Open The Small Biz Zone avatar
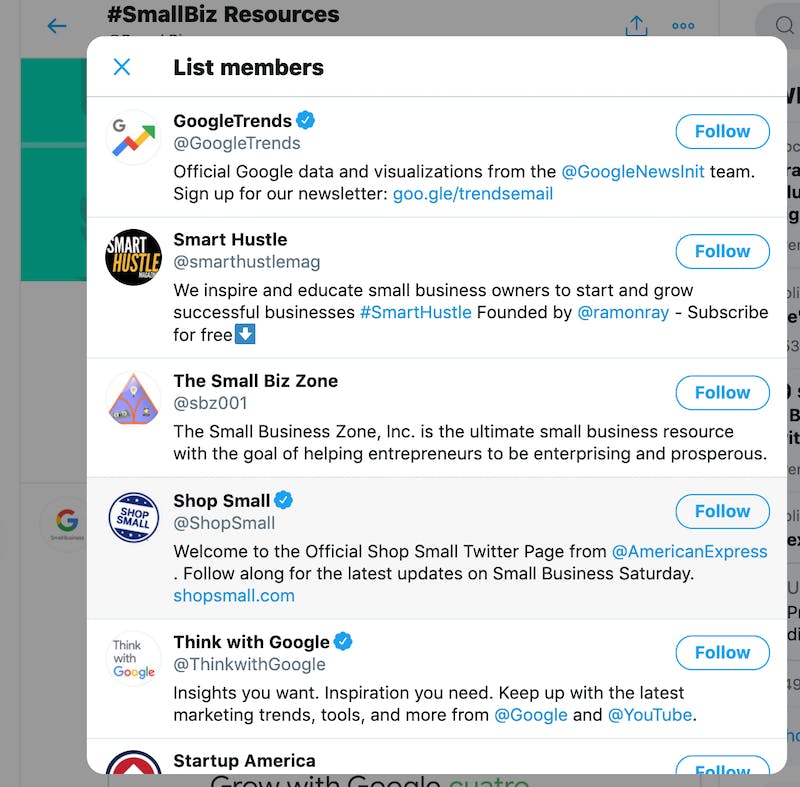The width and height of the screenshot is (800, 787). 133,398
